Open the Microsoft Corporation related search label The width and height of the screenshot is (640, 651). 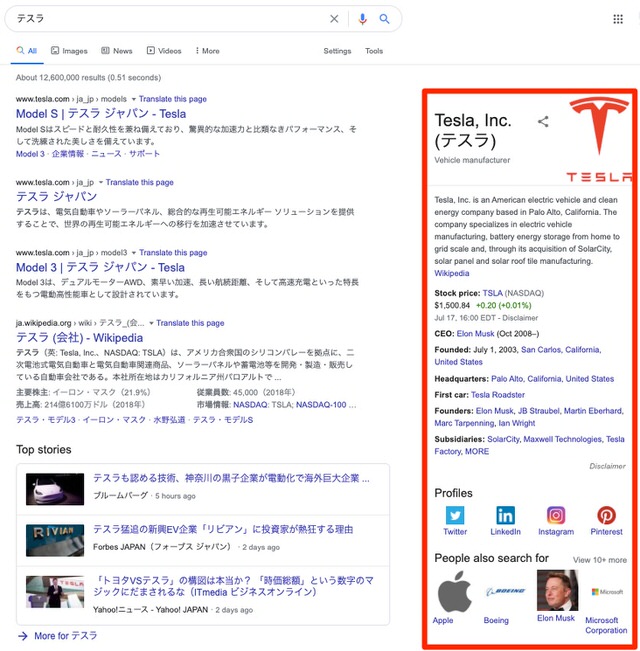pyautogui.click(x=606, y=625)
